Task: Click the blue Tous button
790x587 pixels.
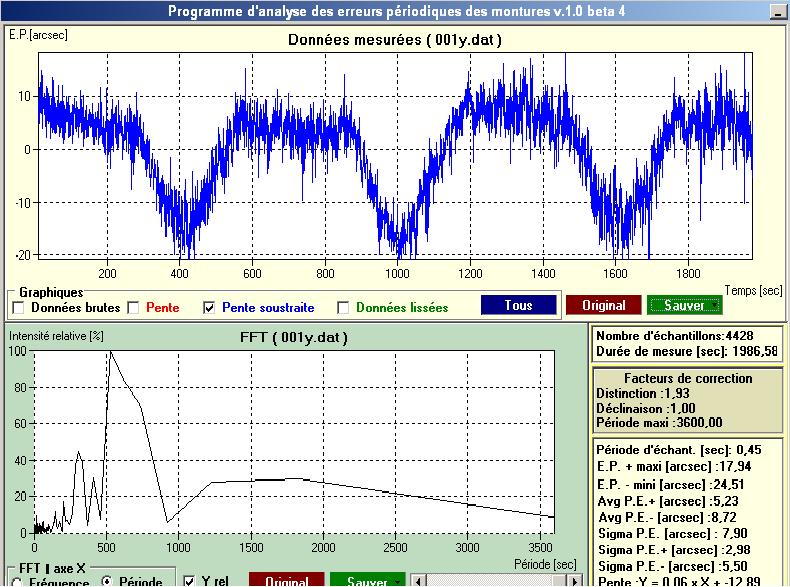Action: pyautogui.click(x=518, y=305)
